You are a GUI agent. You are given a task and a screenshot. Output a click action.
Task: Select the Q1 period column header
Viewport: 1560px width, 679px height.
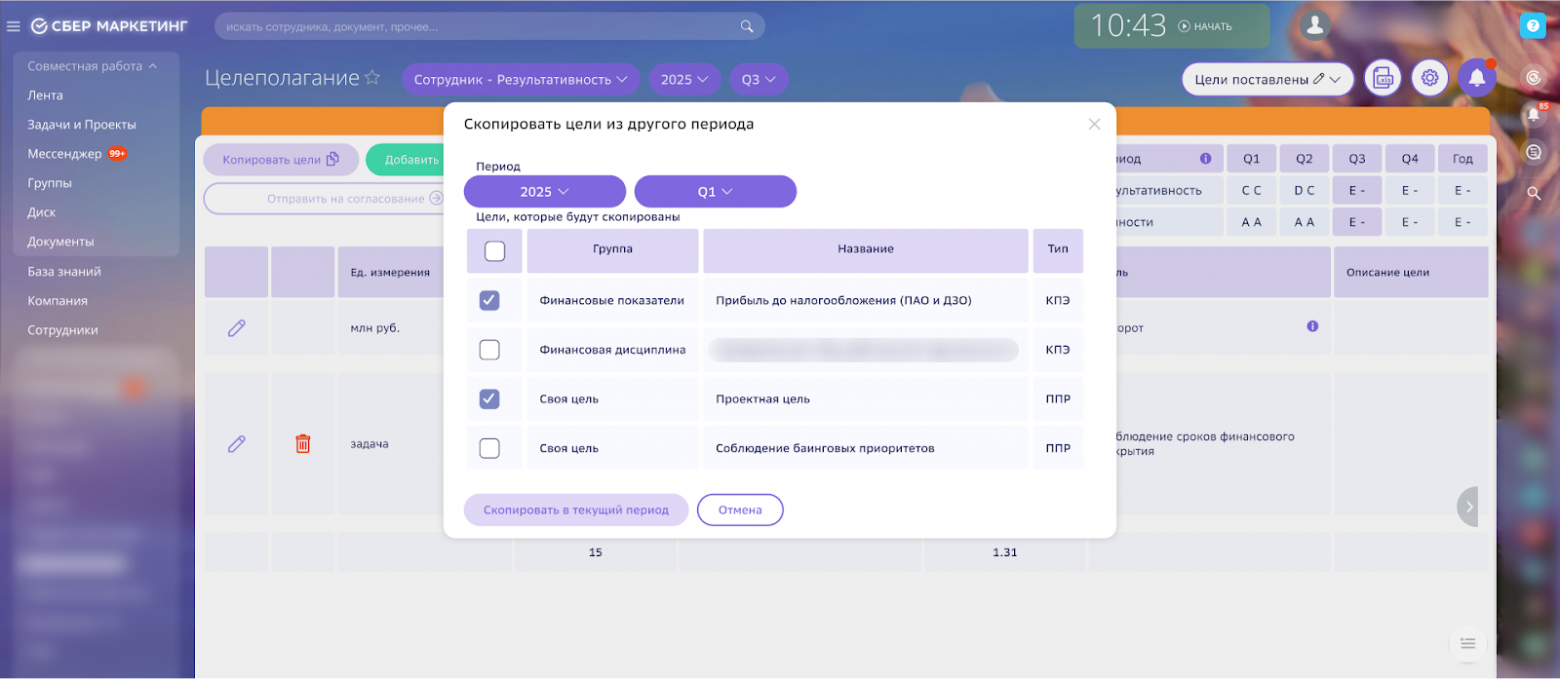pos(1252,158)
